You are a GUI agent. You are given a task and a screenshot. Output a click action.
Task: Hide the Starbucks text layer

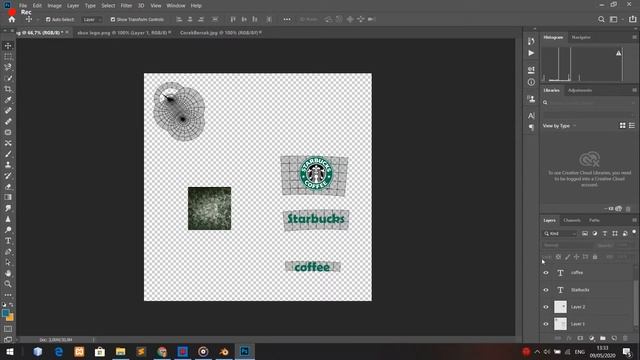tap(546, 290)
